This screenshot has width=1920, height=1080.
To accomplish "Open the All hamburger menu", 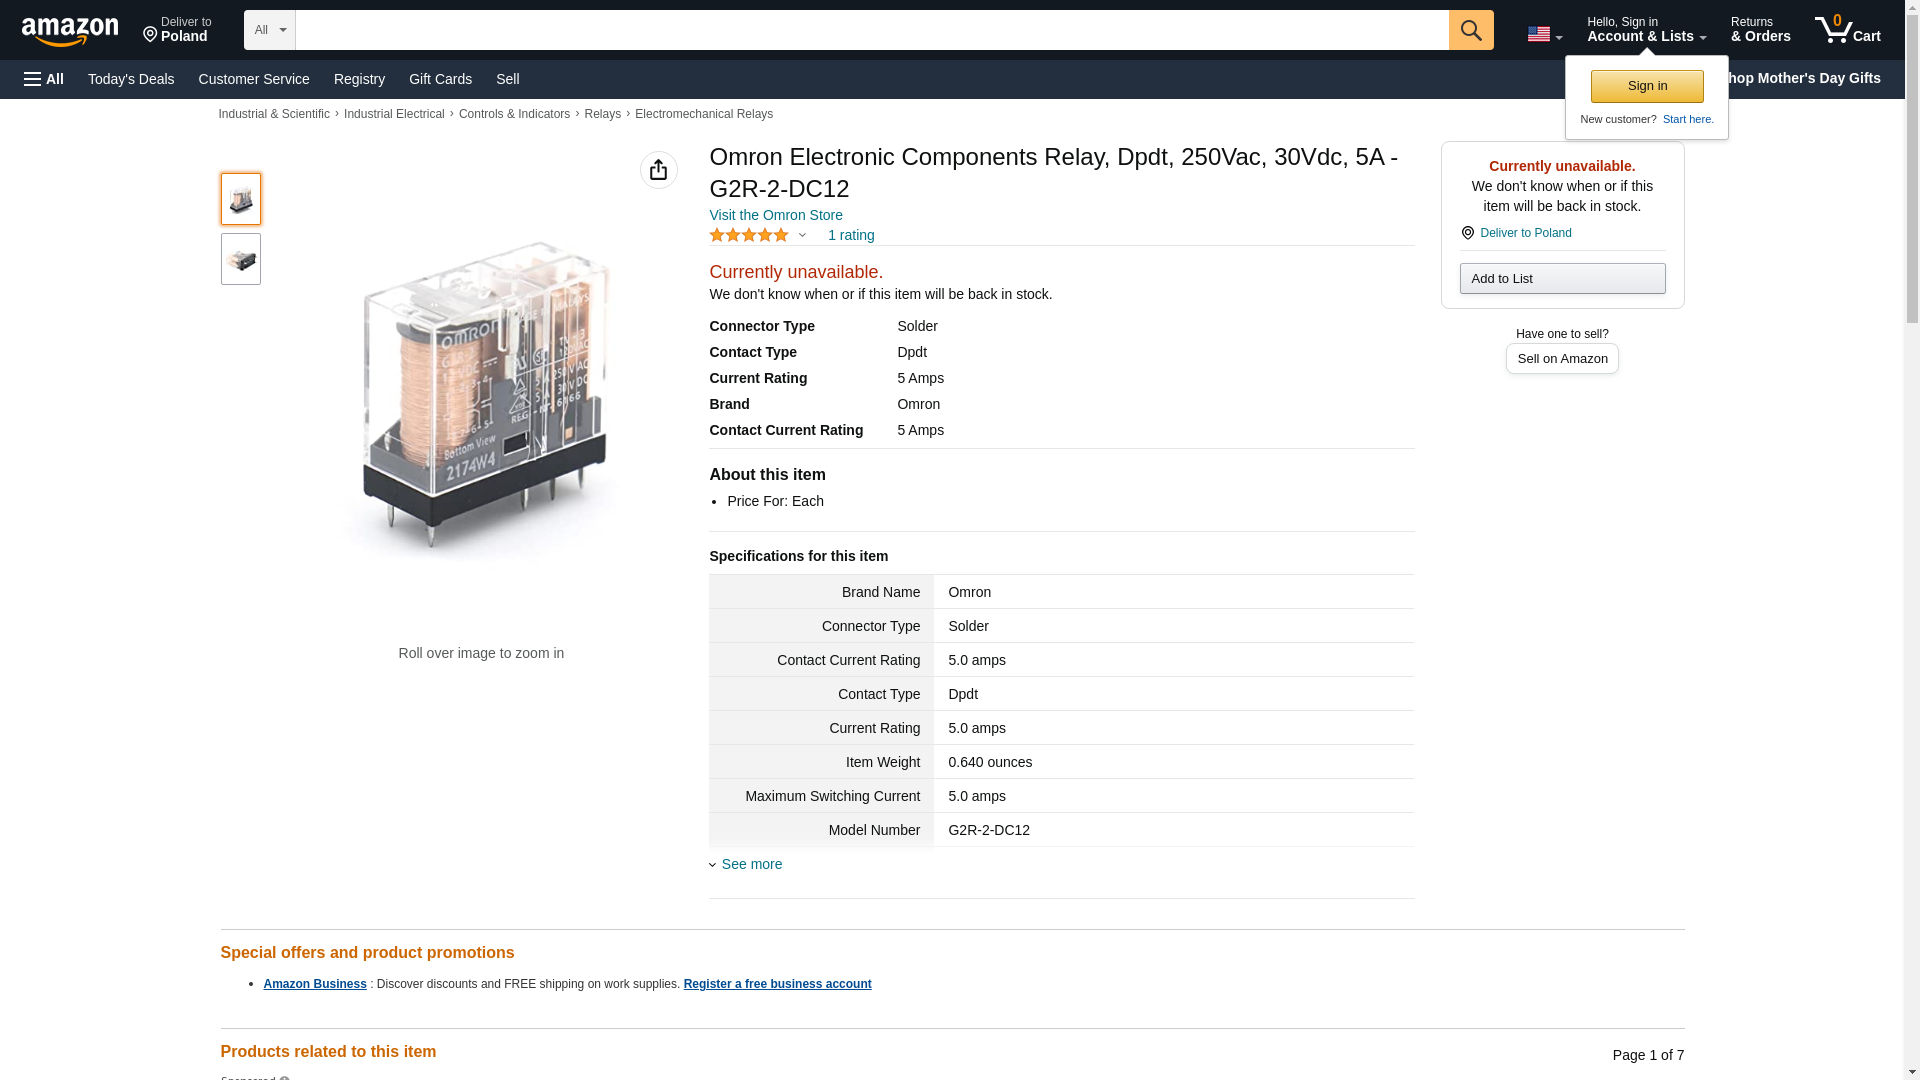I will (x=44, y=79).
